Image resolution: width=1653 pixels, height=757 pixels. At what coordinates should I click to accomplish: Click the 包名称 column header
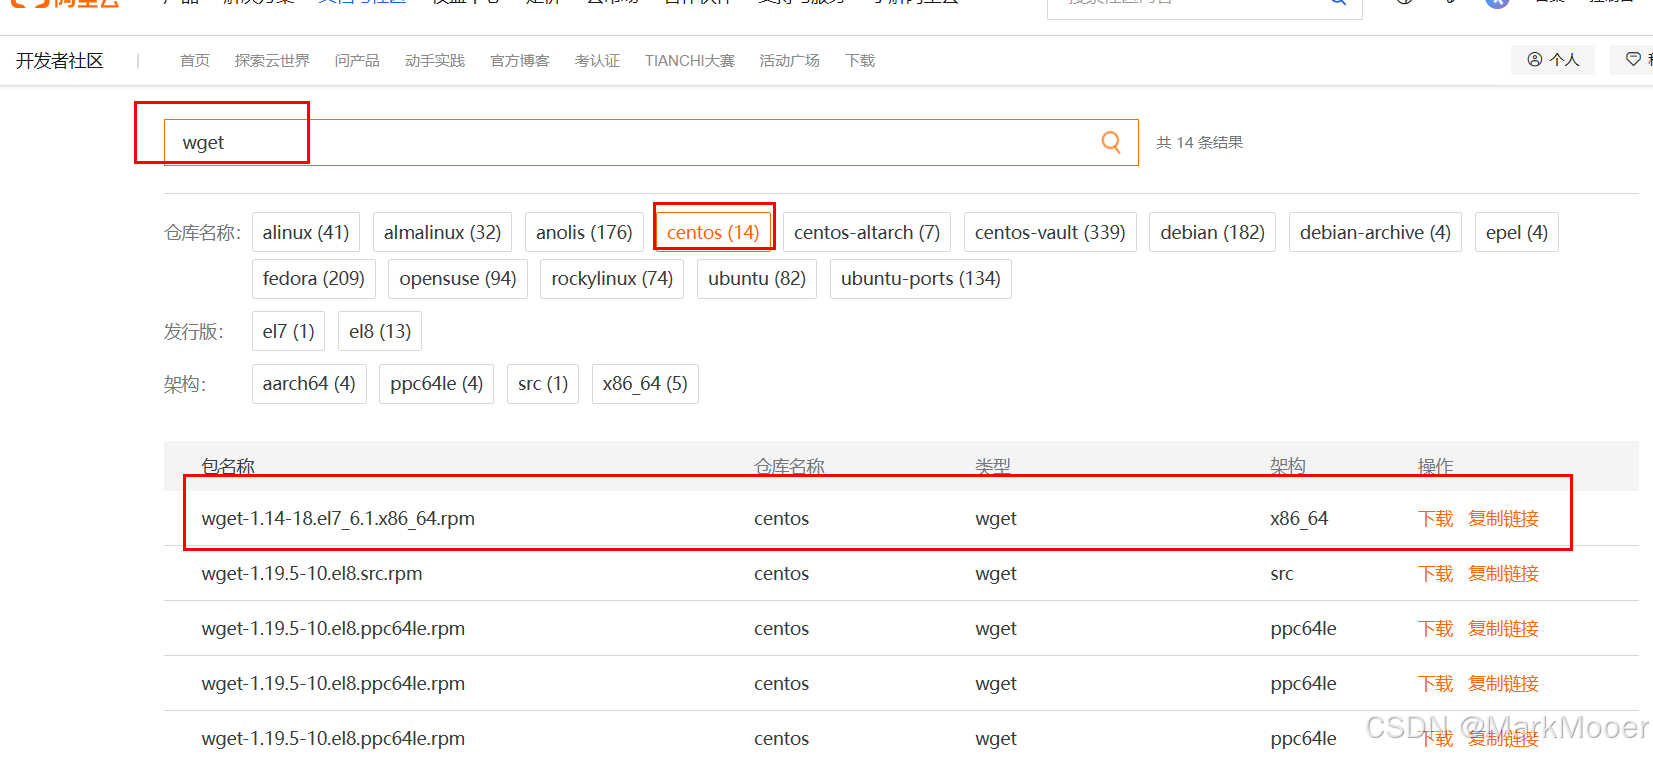228,466
